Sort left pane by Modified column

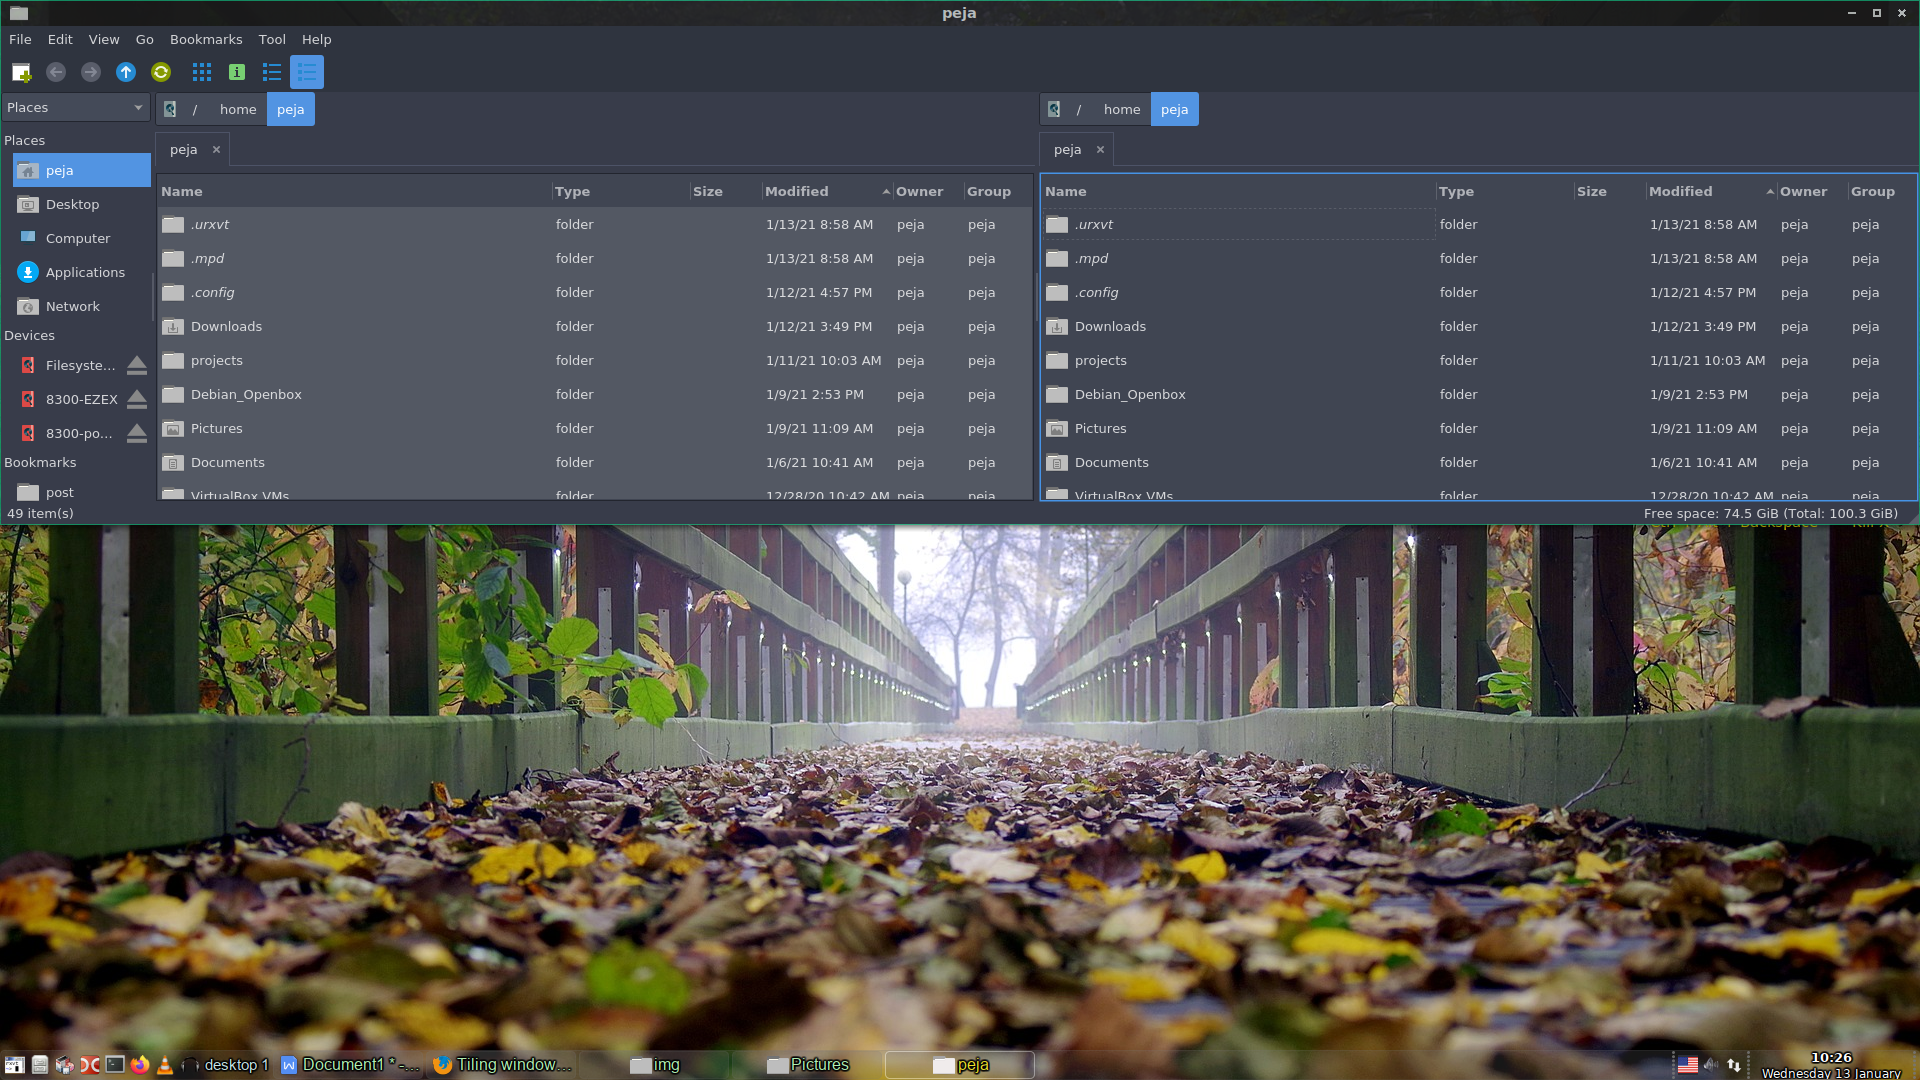(x=827, y=191)
